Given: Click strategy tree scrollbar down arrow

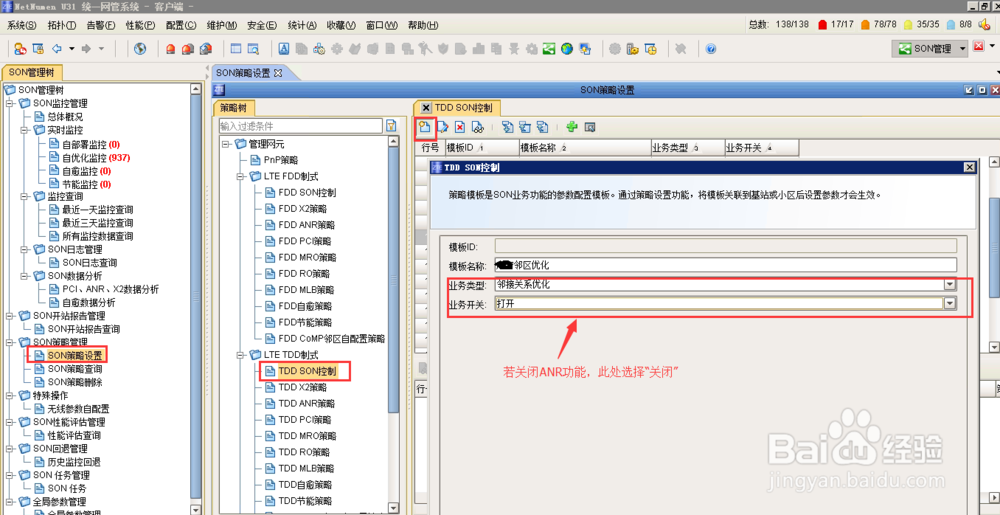Looking at the screenshot, I should tap(393, 508).
